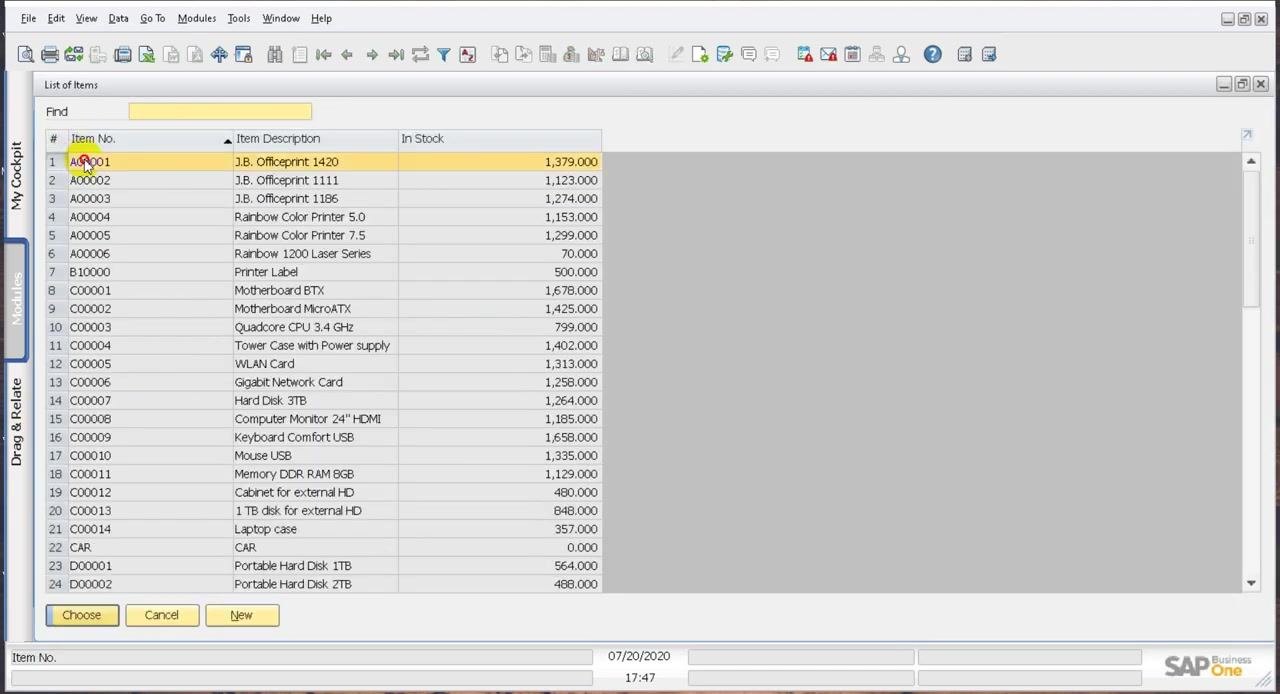1280x694 pixels.
Task: Select Portable Hard Disk 2TB row
Action: click(x=323, y=584)
